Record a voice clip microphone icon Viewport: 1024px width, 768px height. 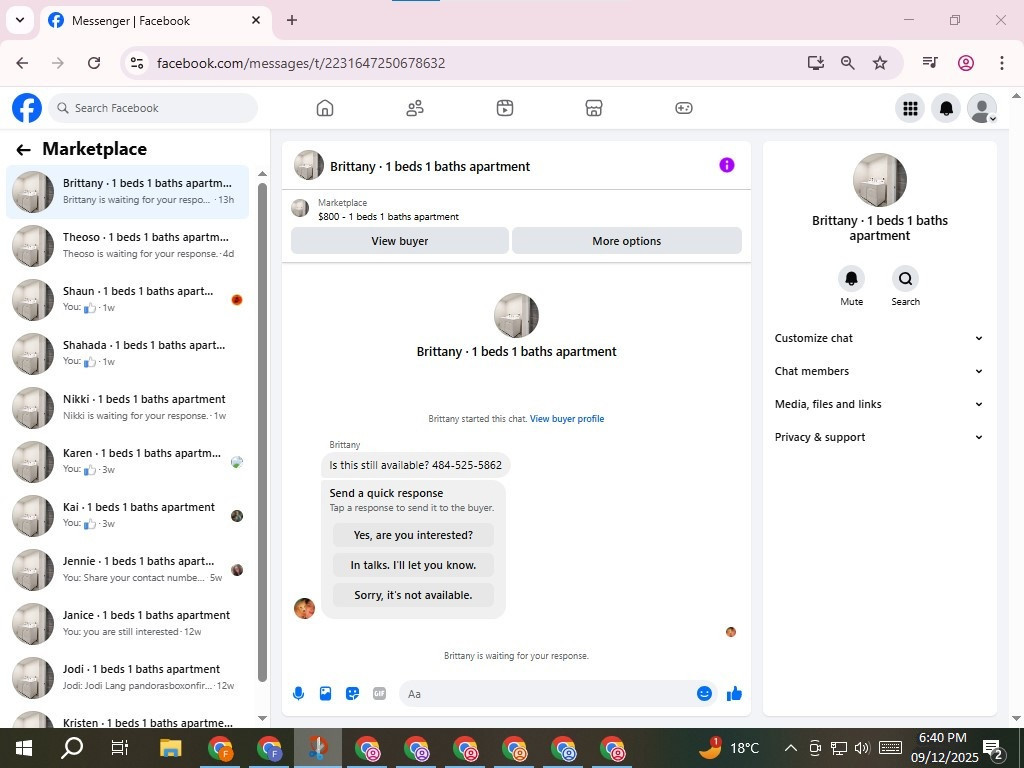click(298, 694)
